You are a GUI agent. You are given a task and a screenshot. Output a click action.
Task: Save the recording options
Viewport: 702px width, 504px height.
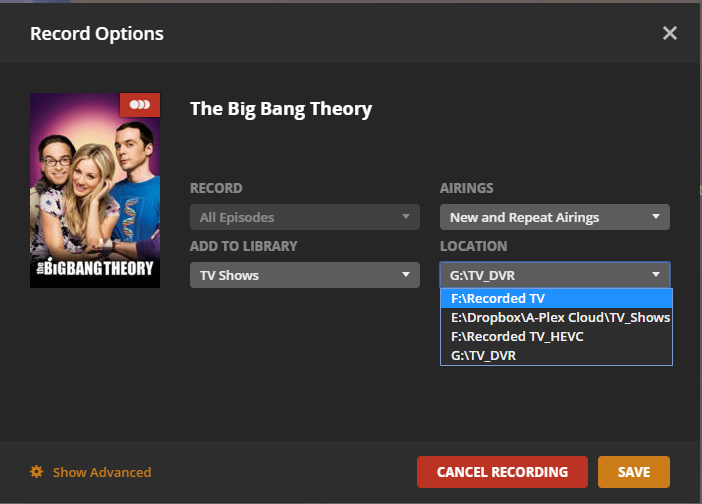(x=634, y=472)
